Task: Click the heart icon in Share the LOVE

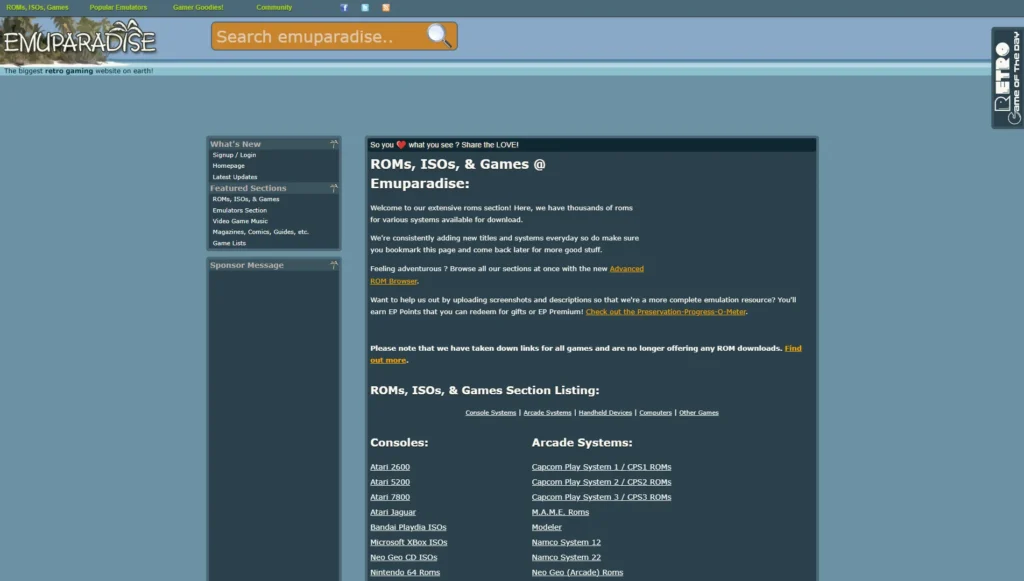Action: [x=401, y=145]
